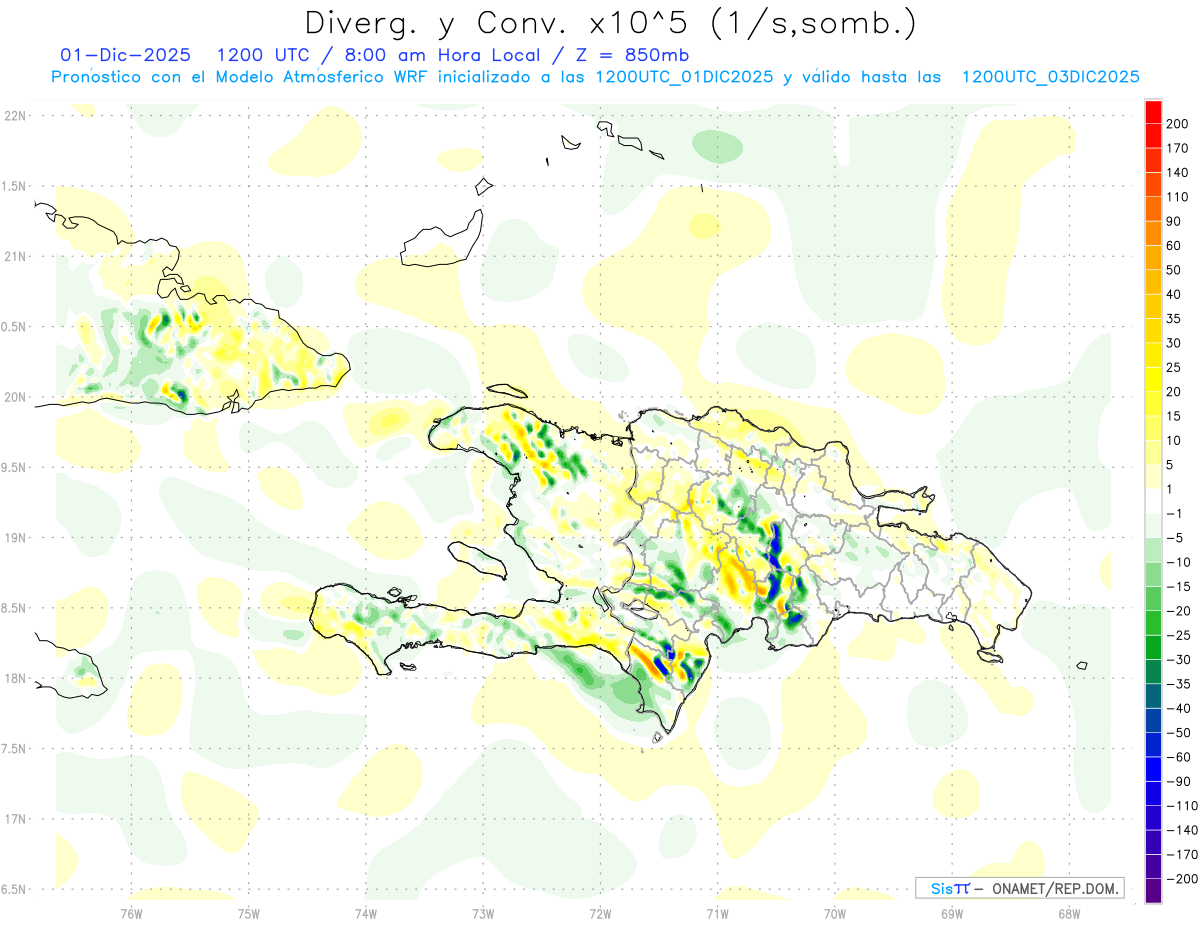Click the 73W longitude label
The width and height of the screenshot is (1200, 927).
click(483, 914)
